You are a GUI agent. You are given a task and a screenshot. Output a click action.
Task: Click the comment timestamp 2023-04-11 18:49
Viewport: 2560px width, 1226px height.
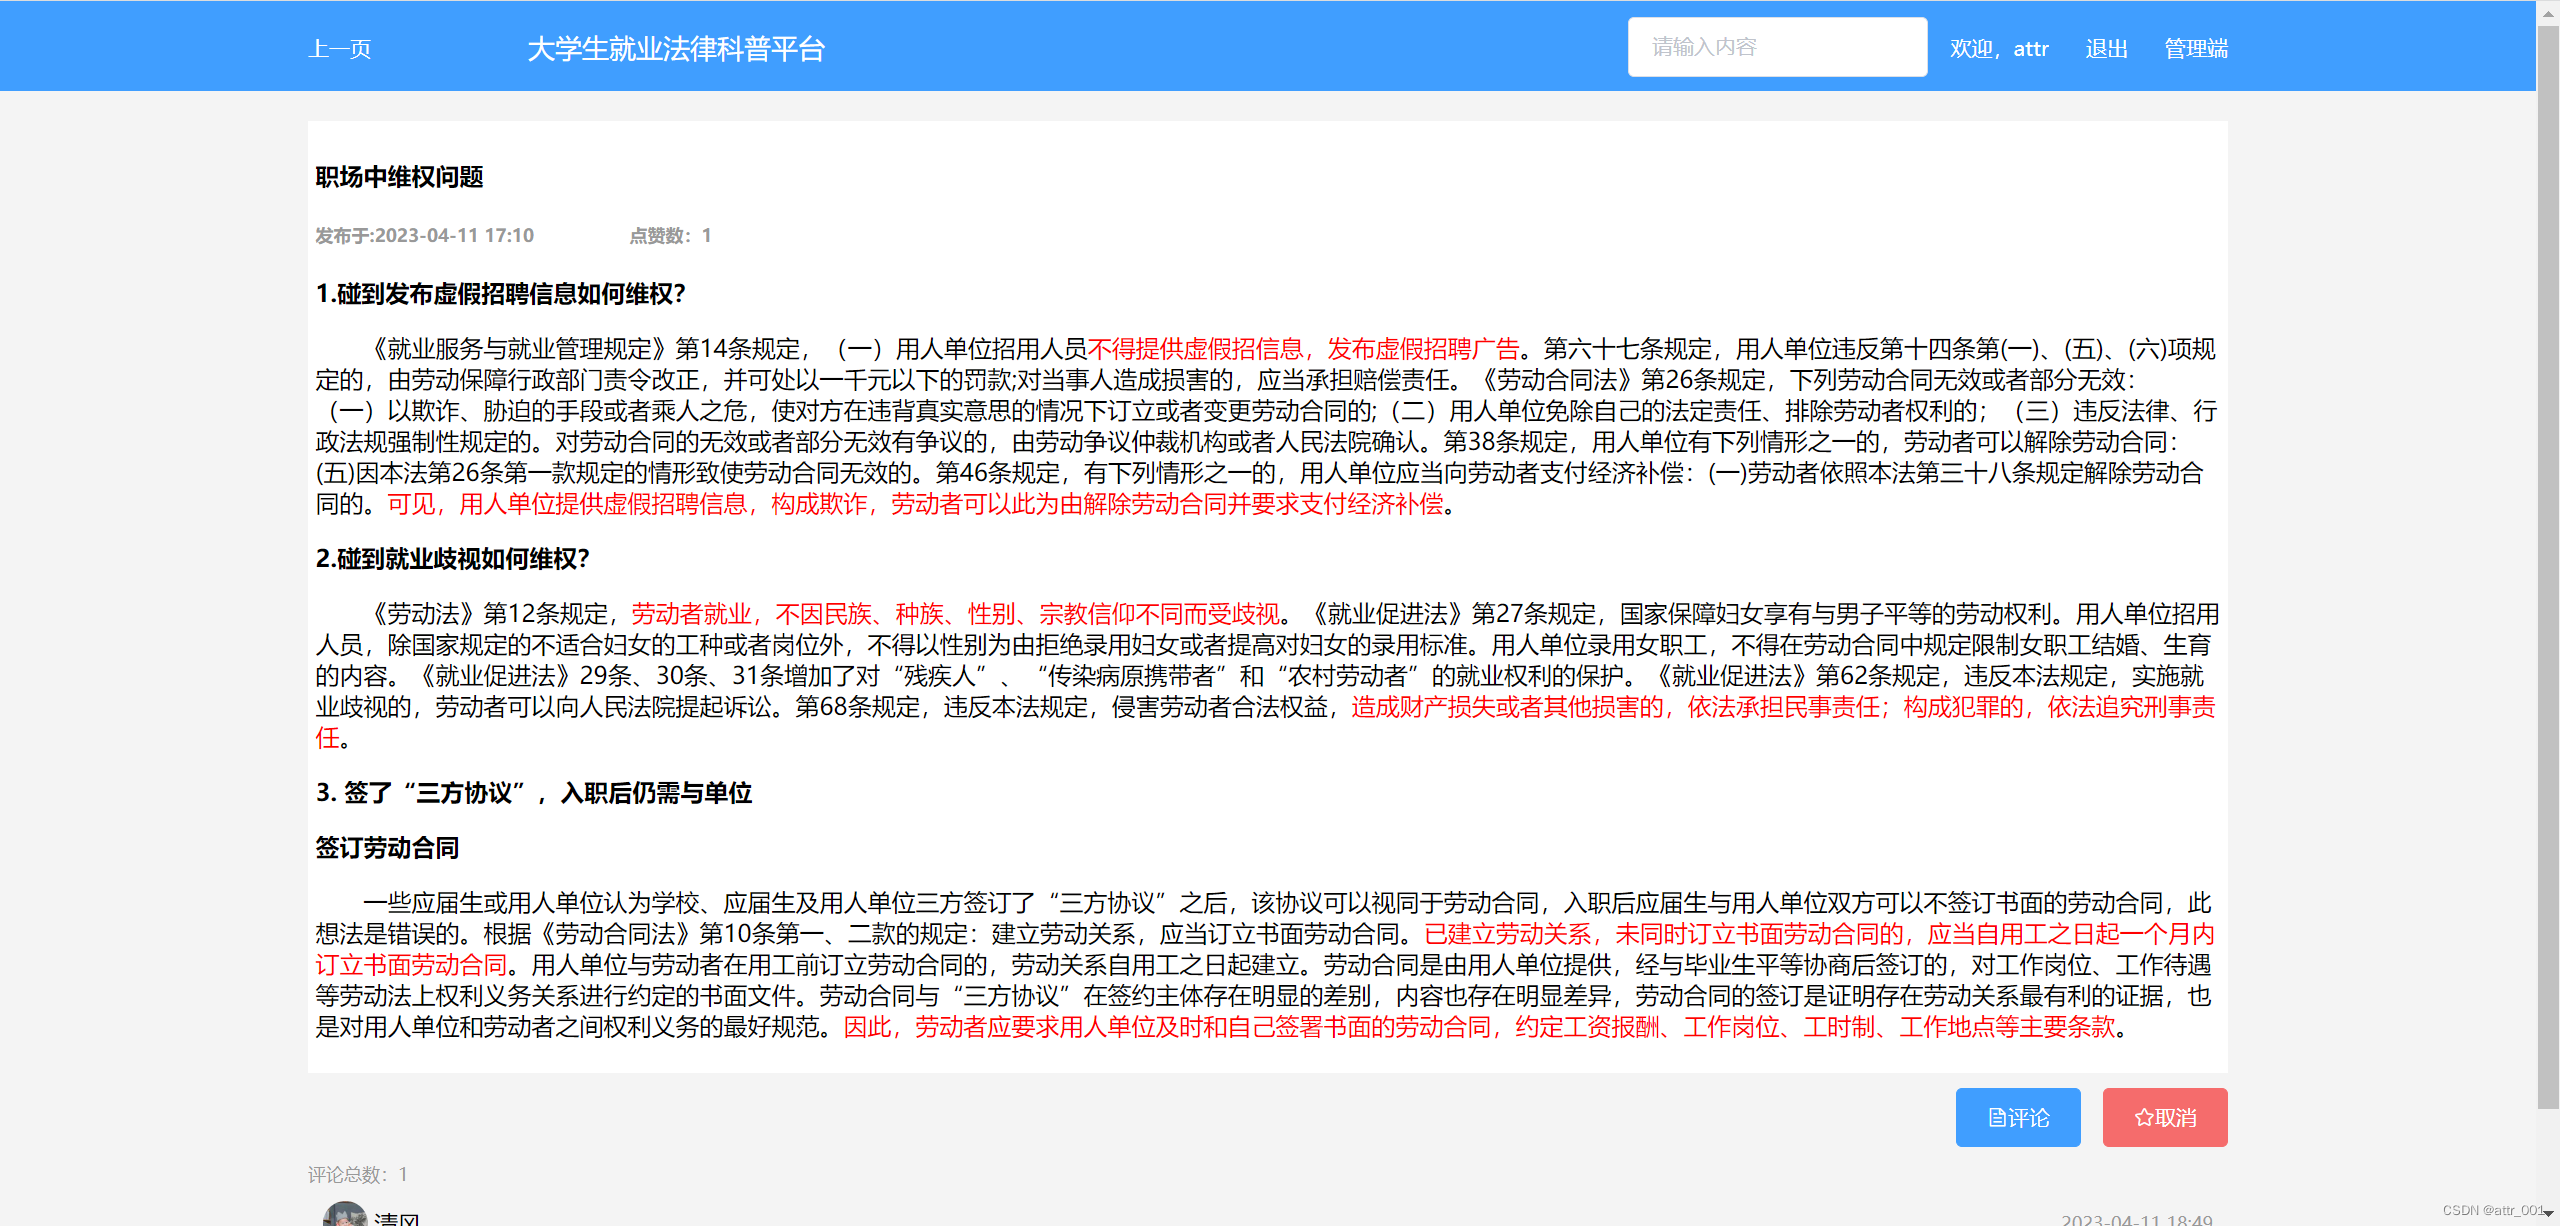click(2136, 1219)
